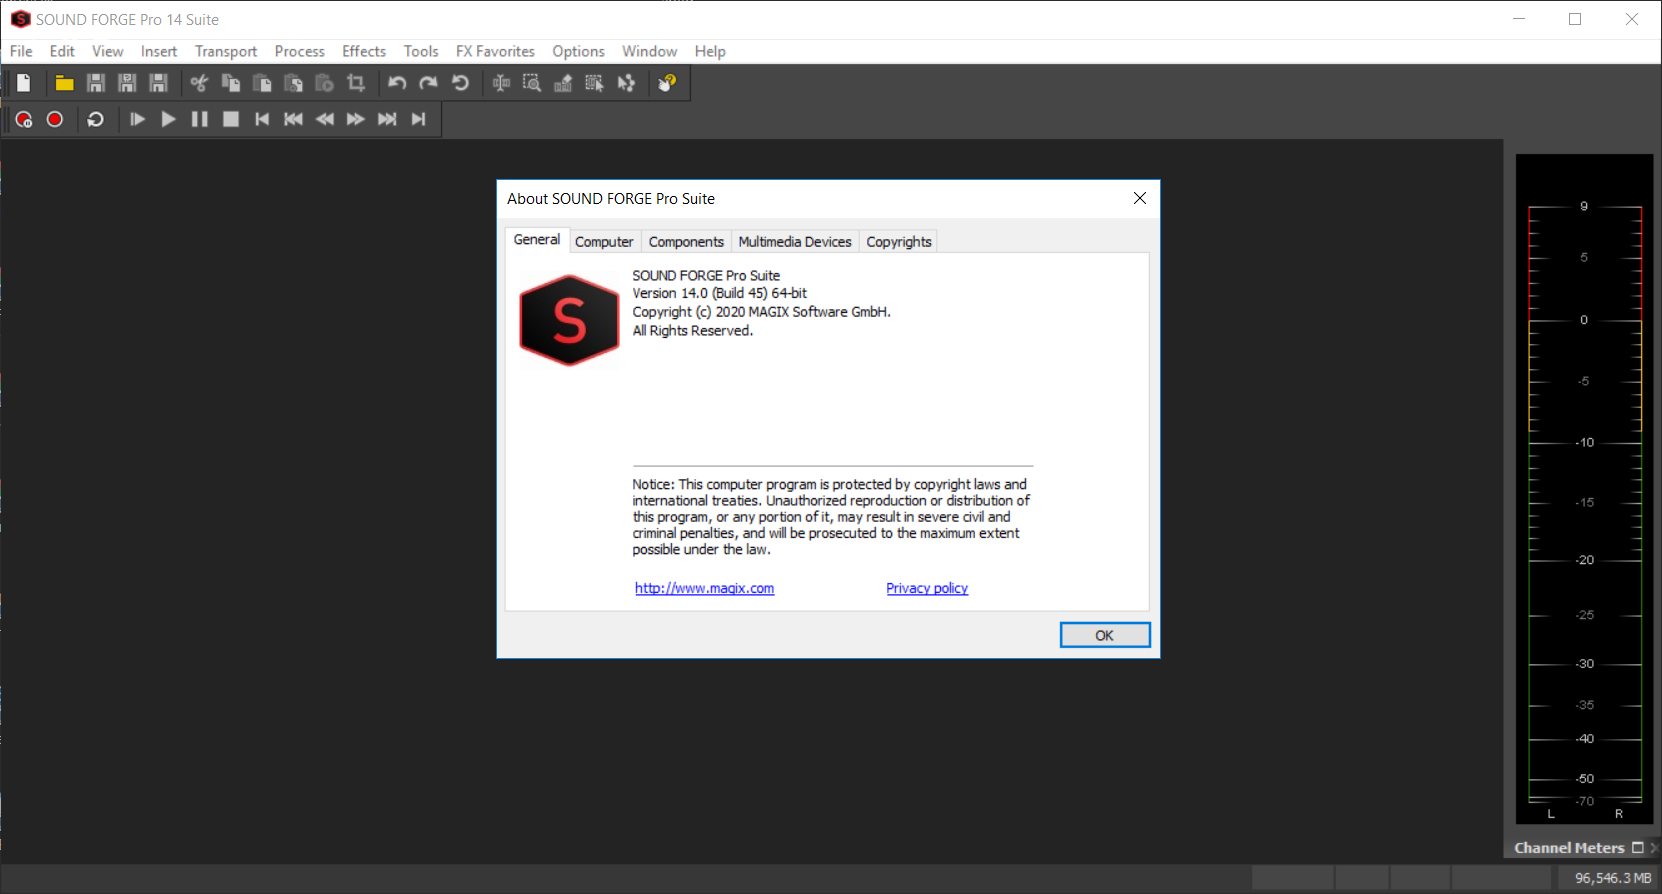Image resolution: width=1662 pixels, height=894 pixels.
Task: Stop playback with the square Stop button
Action: (x=231, y=119)
